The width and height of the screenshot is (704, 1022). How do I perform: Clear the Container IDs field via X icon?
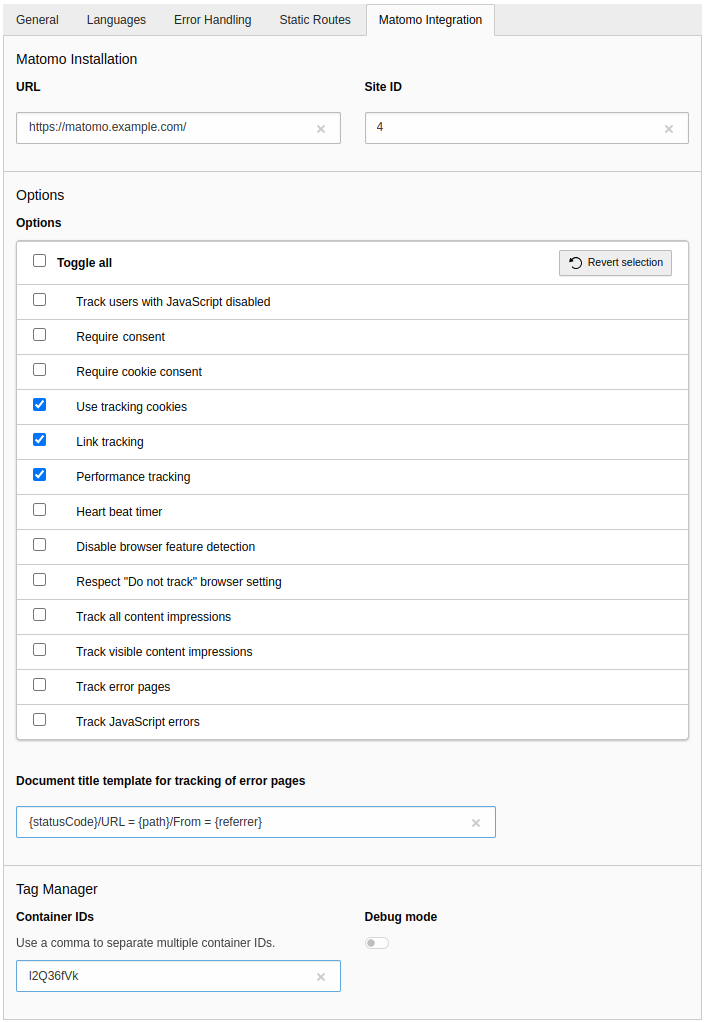tap(321, 977)
